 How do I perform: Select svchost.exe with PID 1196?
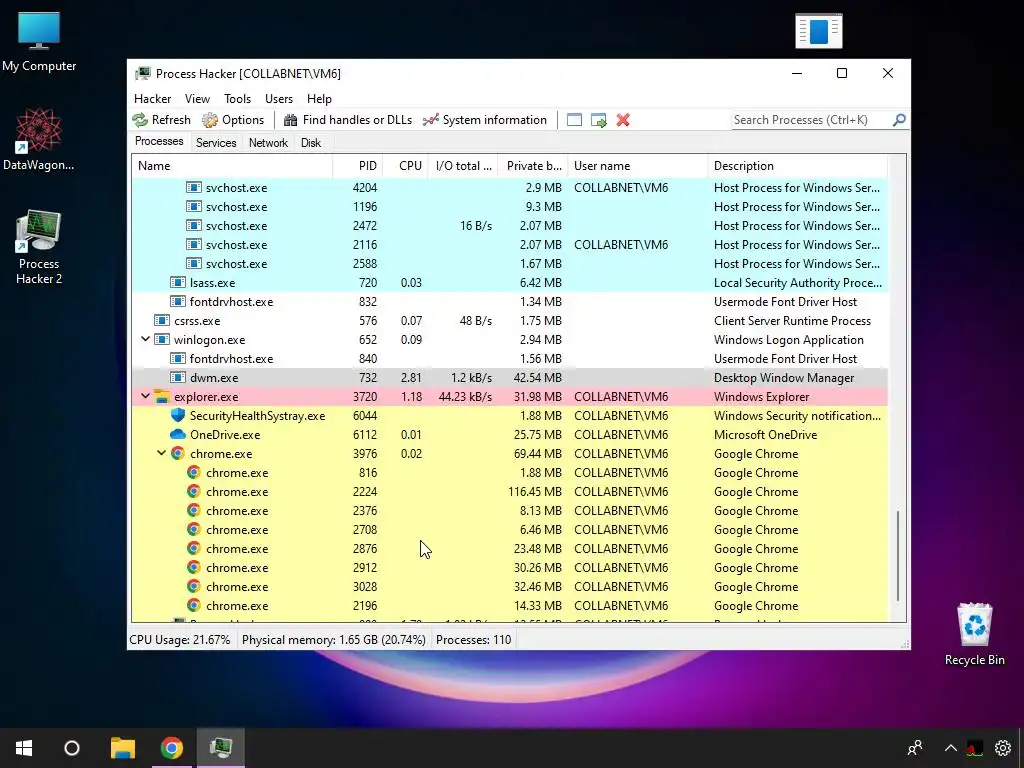click(x=509, y=206)
